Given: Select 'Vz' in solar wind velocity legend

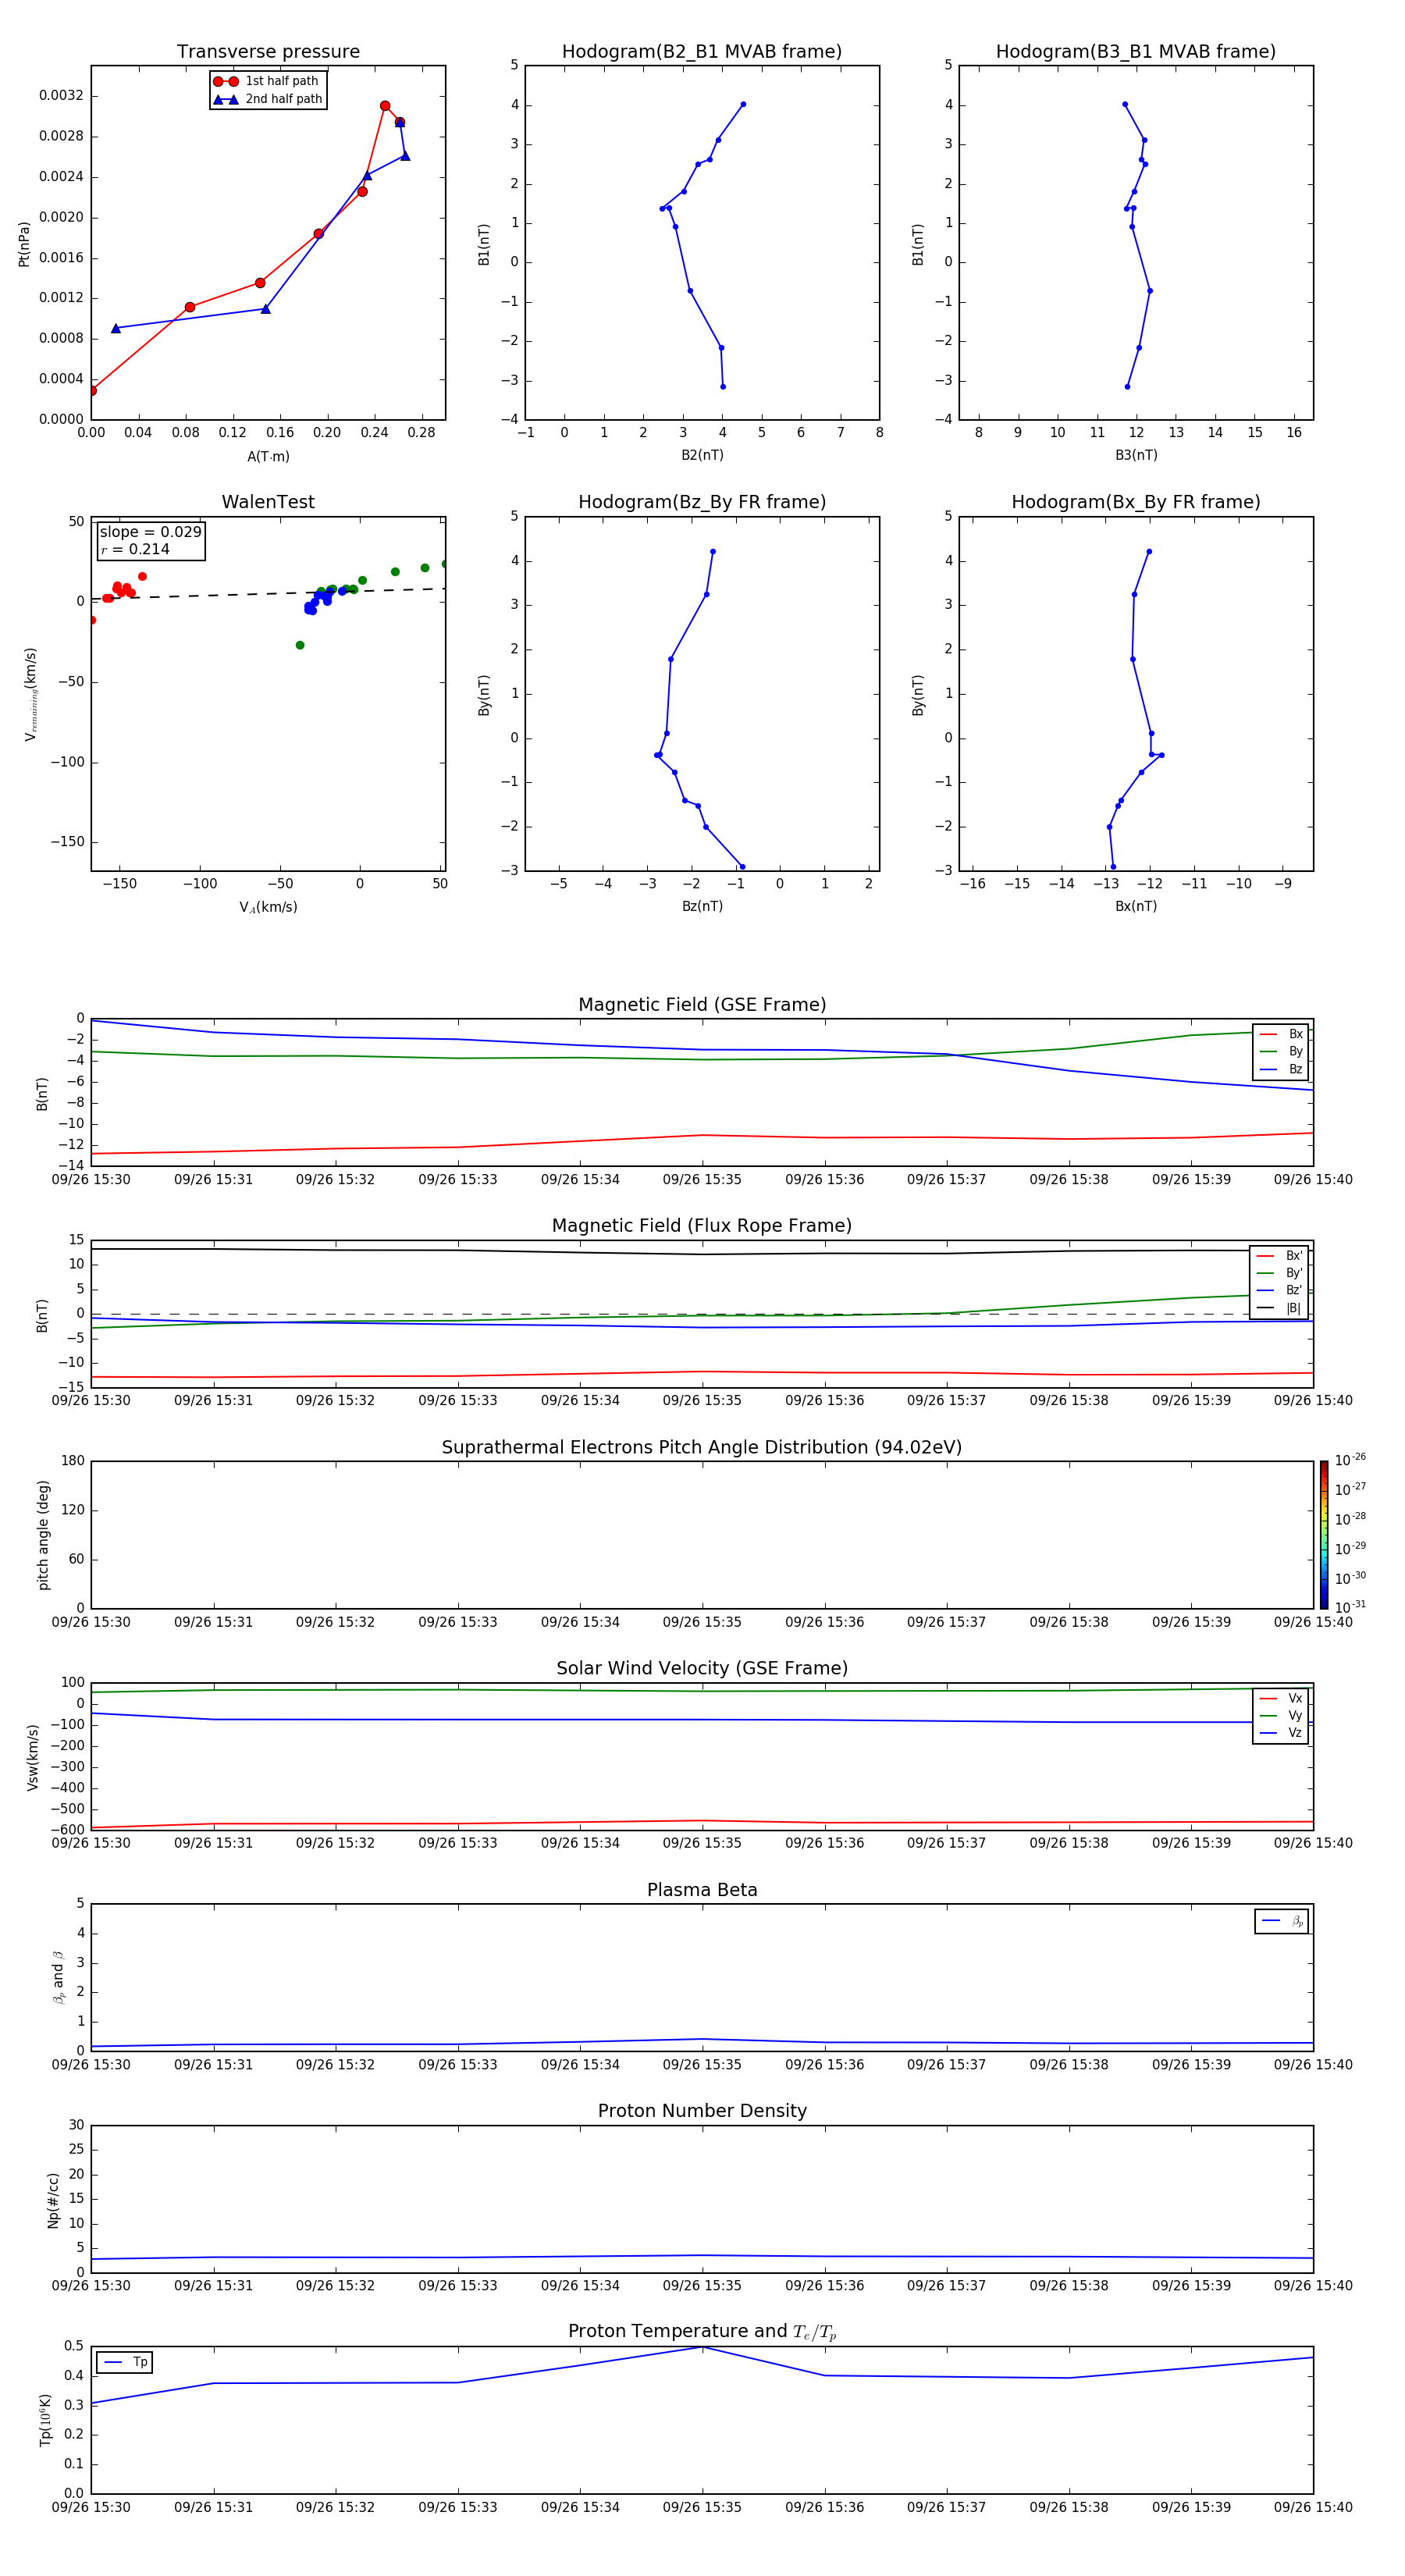Looking at the screenshot, I should click(x=1281, y=1733).
